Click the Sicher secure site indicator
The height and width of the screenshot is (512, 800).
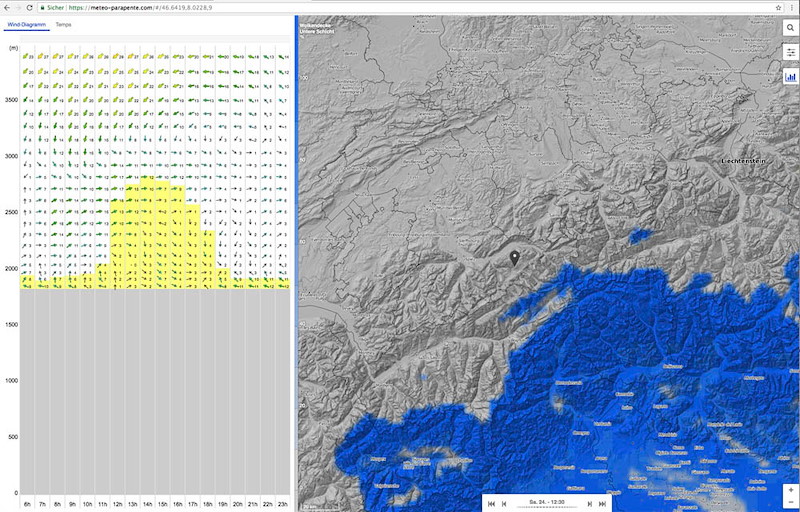(52, 8)
